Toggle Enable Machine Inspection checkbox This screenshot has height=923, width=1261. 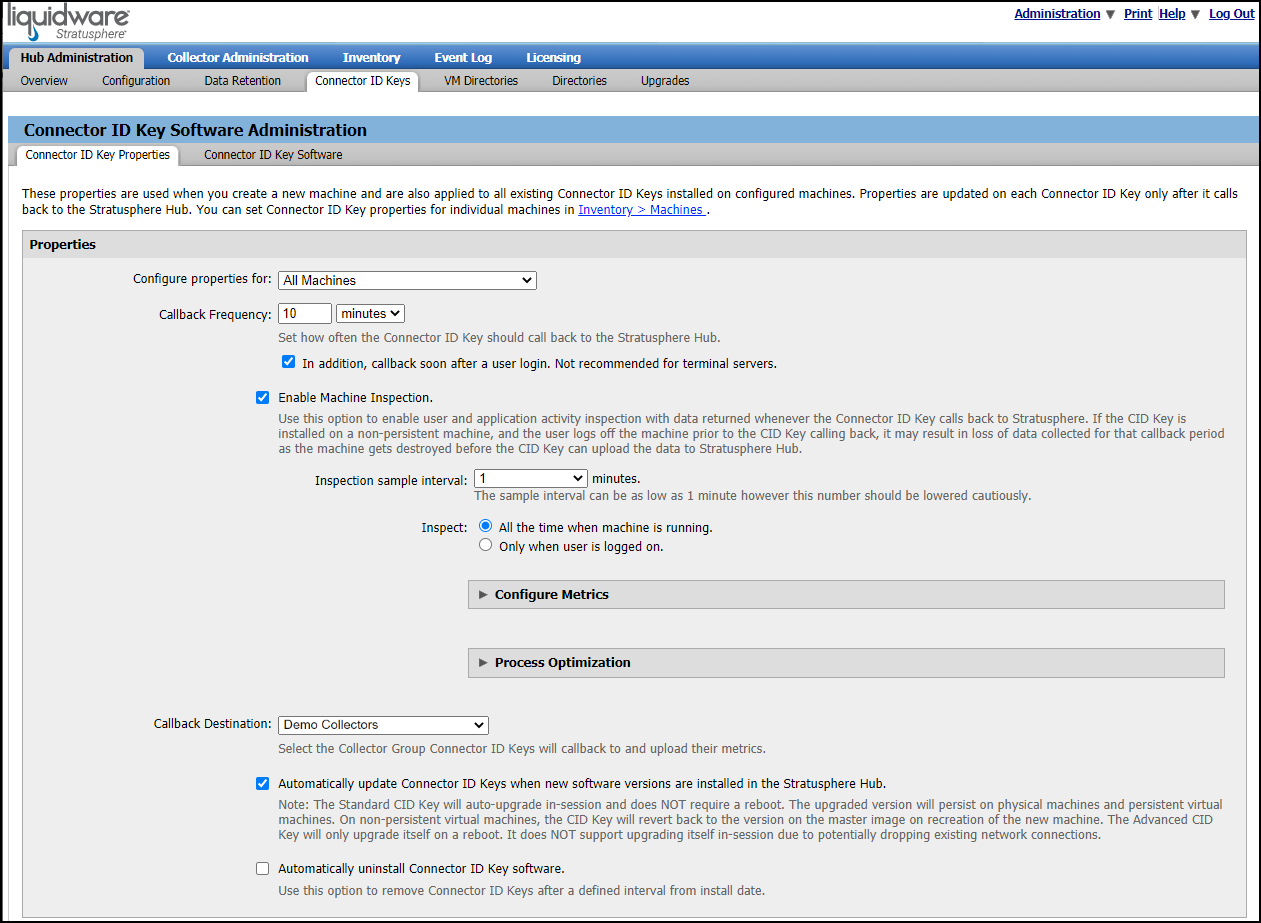[x=263, y=397]
